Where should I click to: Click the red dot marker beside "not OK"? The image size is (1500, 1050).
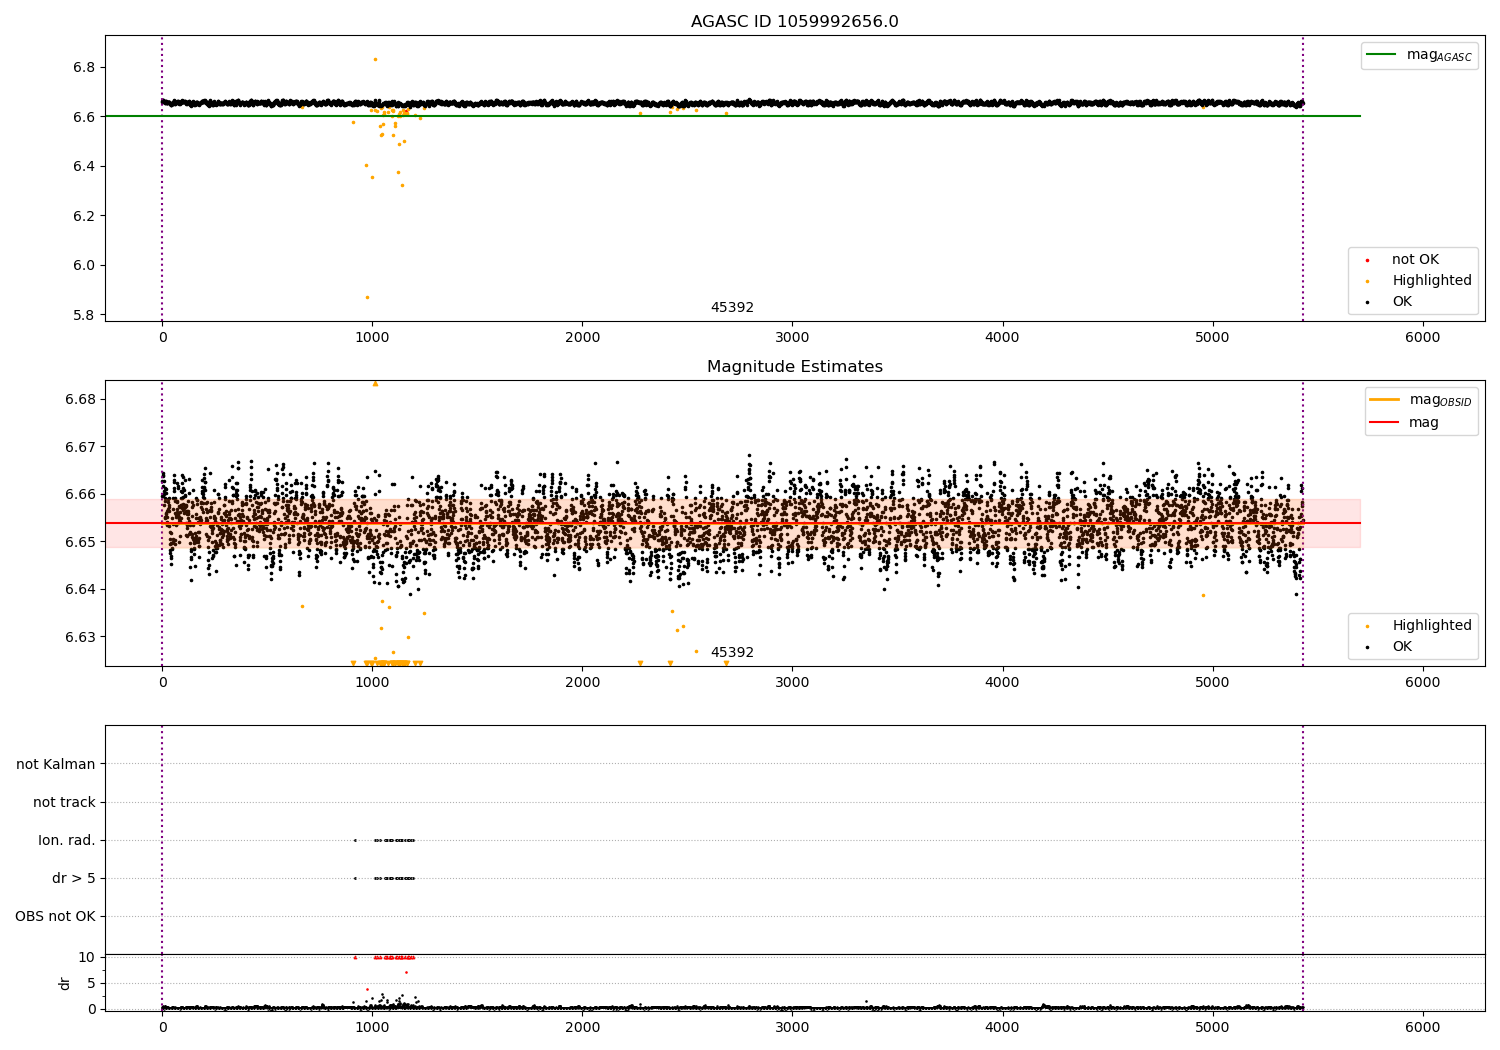pos(1367,260)
